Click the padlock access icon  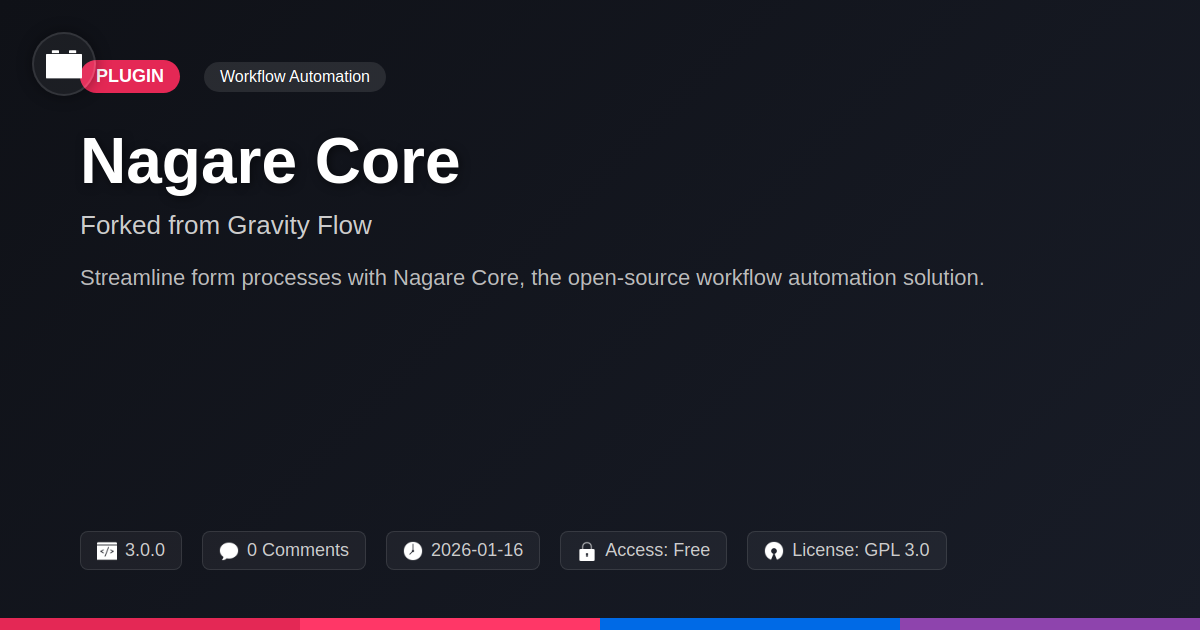[x=587, y=551]
